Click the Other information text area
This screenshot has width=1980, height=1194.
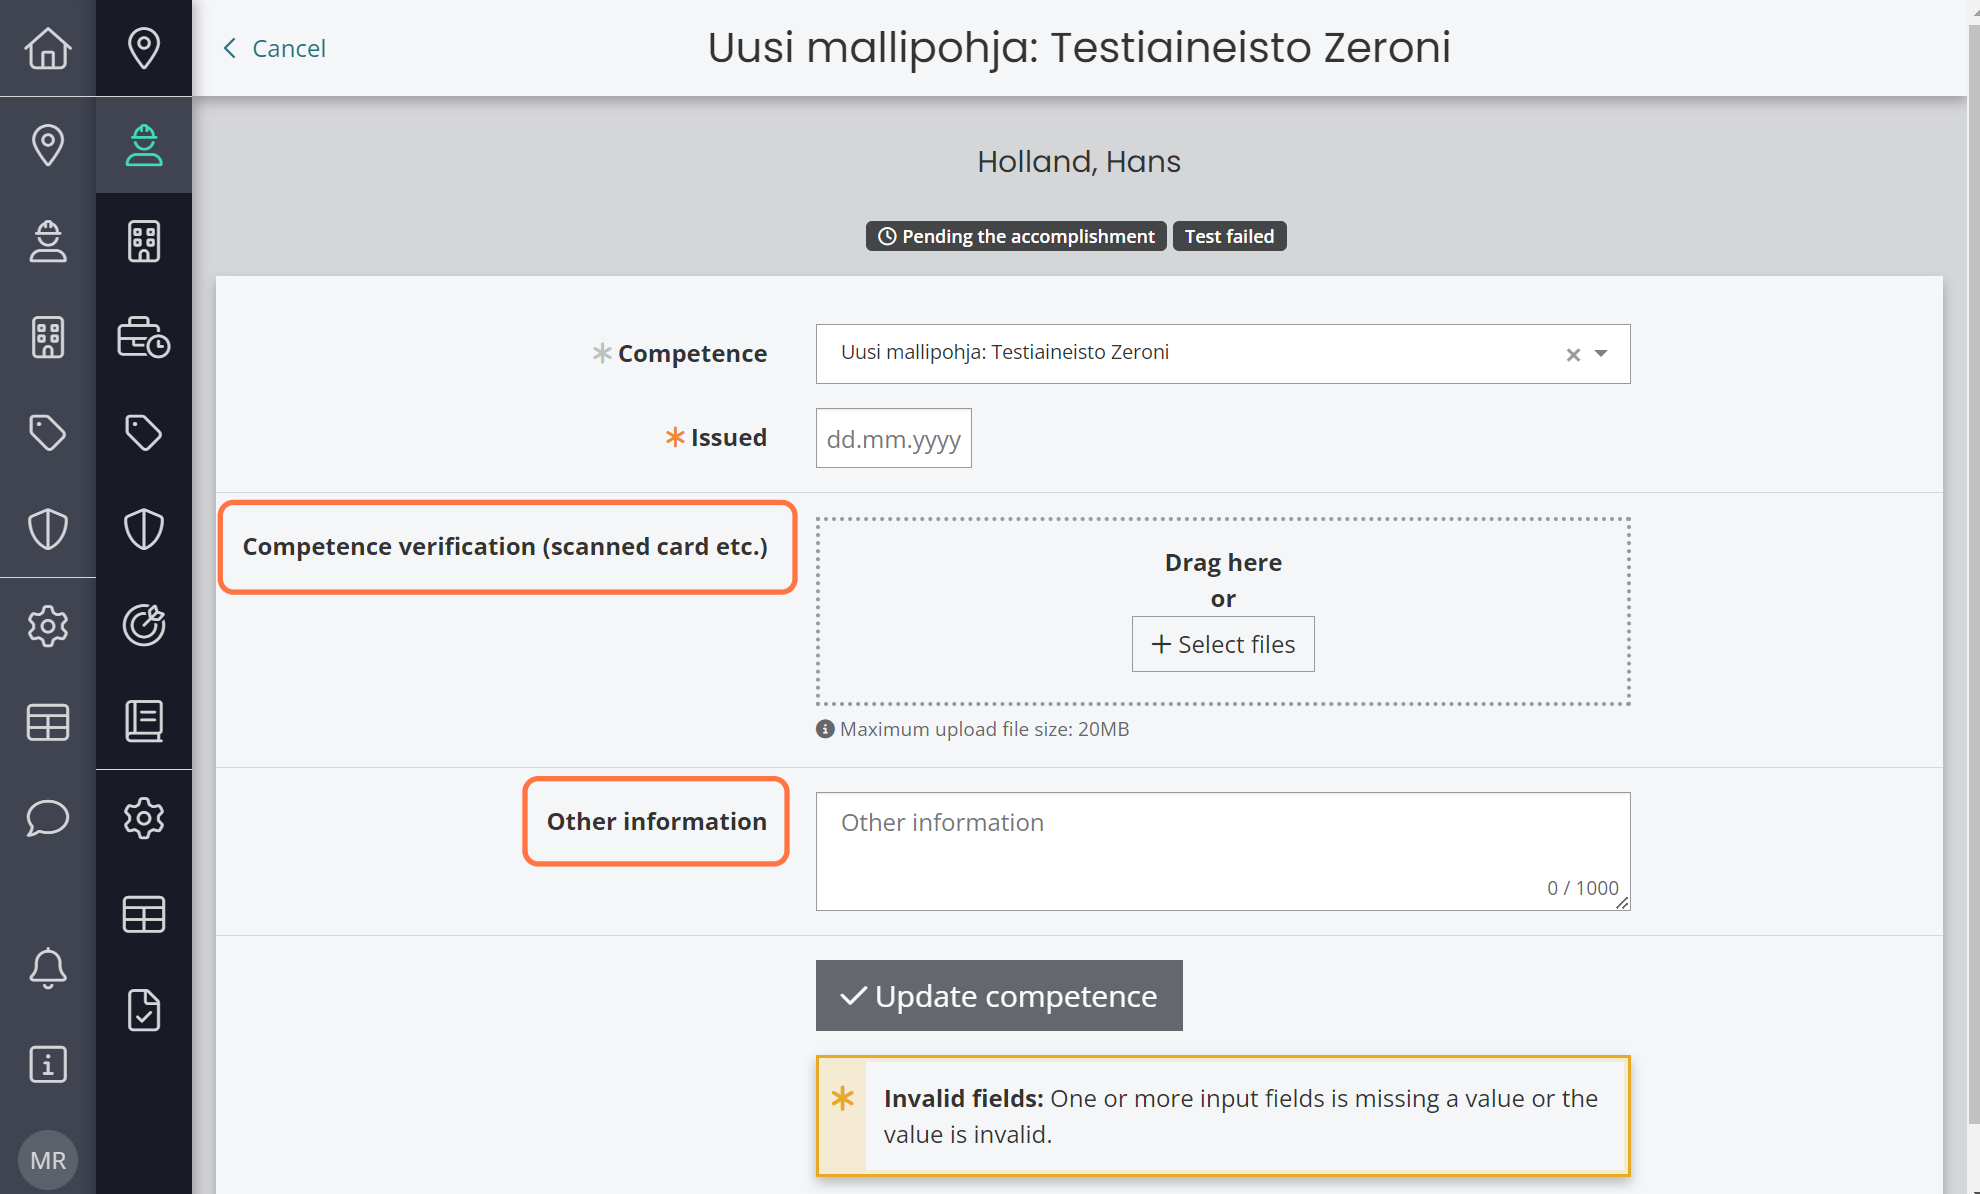click(1223, 851)
